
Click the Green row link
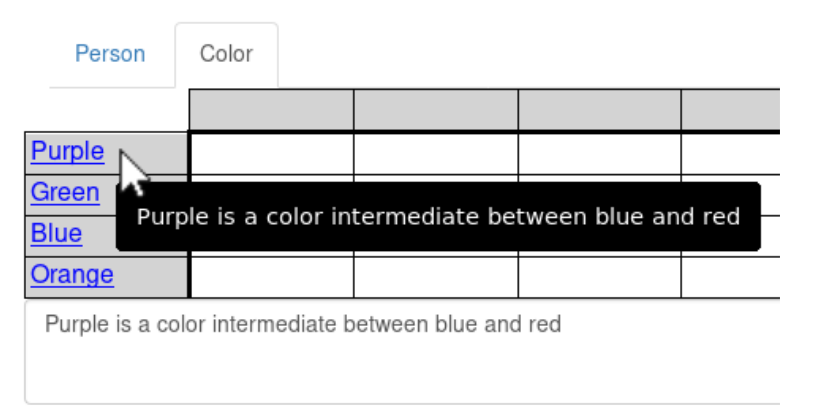65,192
